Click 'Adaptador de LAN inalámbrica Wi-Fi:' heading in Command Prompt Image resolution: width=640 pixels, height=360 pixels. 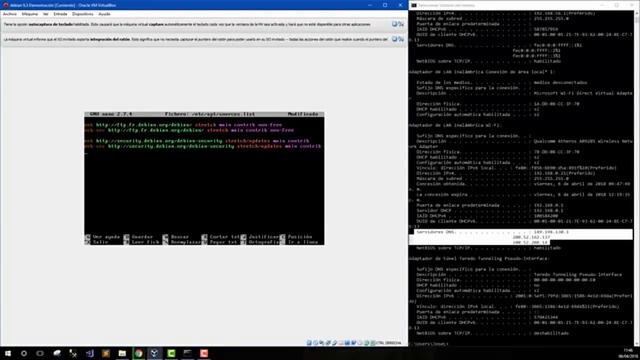point(455,125)
